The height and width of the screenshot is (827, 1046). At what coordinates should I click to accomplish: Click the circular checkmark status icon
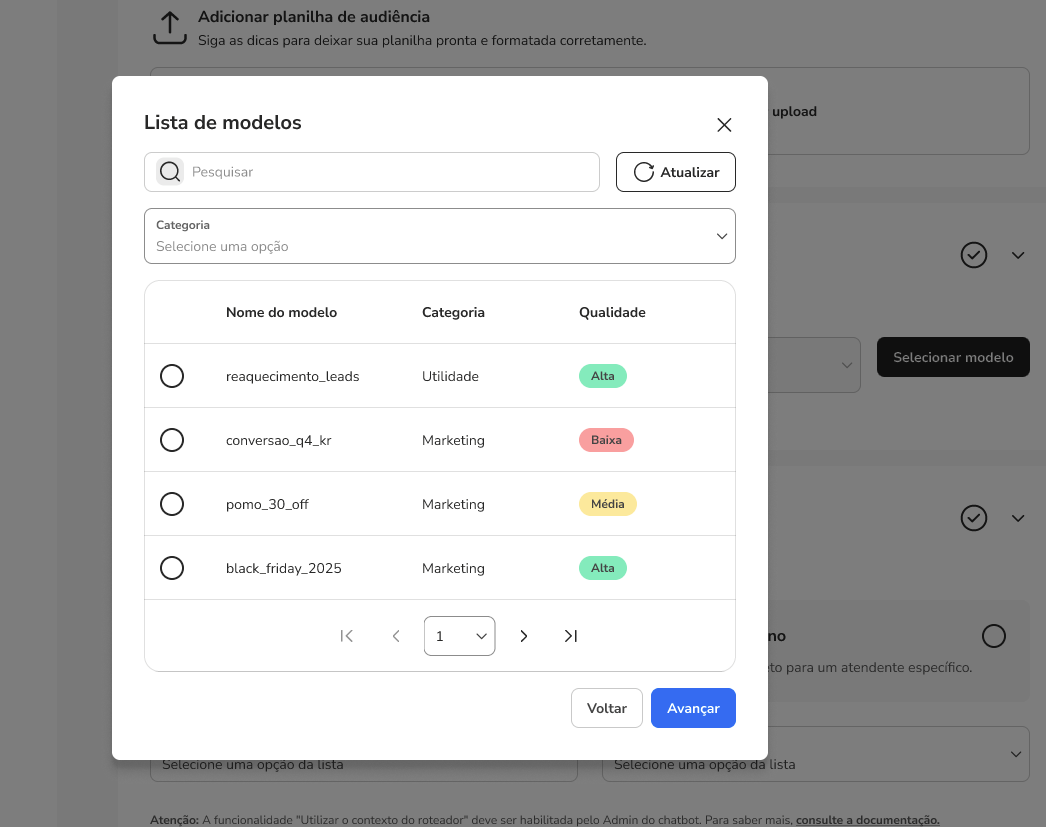[974, 255]
